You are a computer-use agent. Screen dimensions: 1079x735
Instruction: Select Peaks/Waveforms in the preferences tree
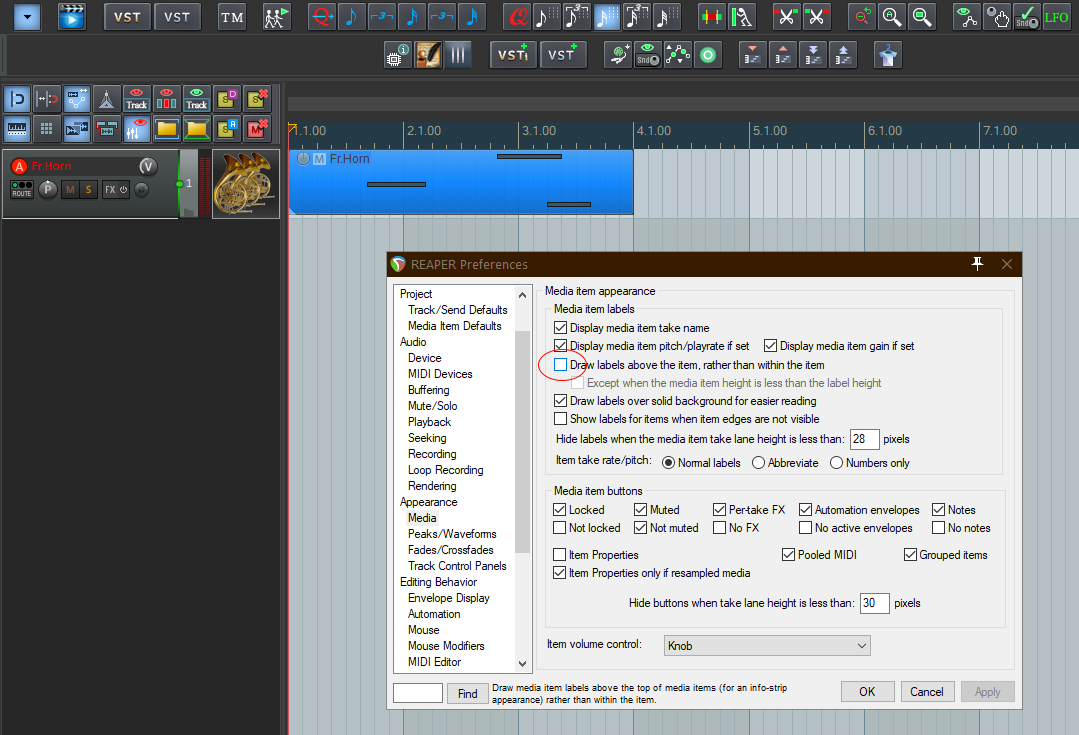pos(452,534)
